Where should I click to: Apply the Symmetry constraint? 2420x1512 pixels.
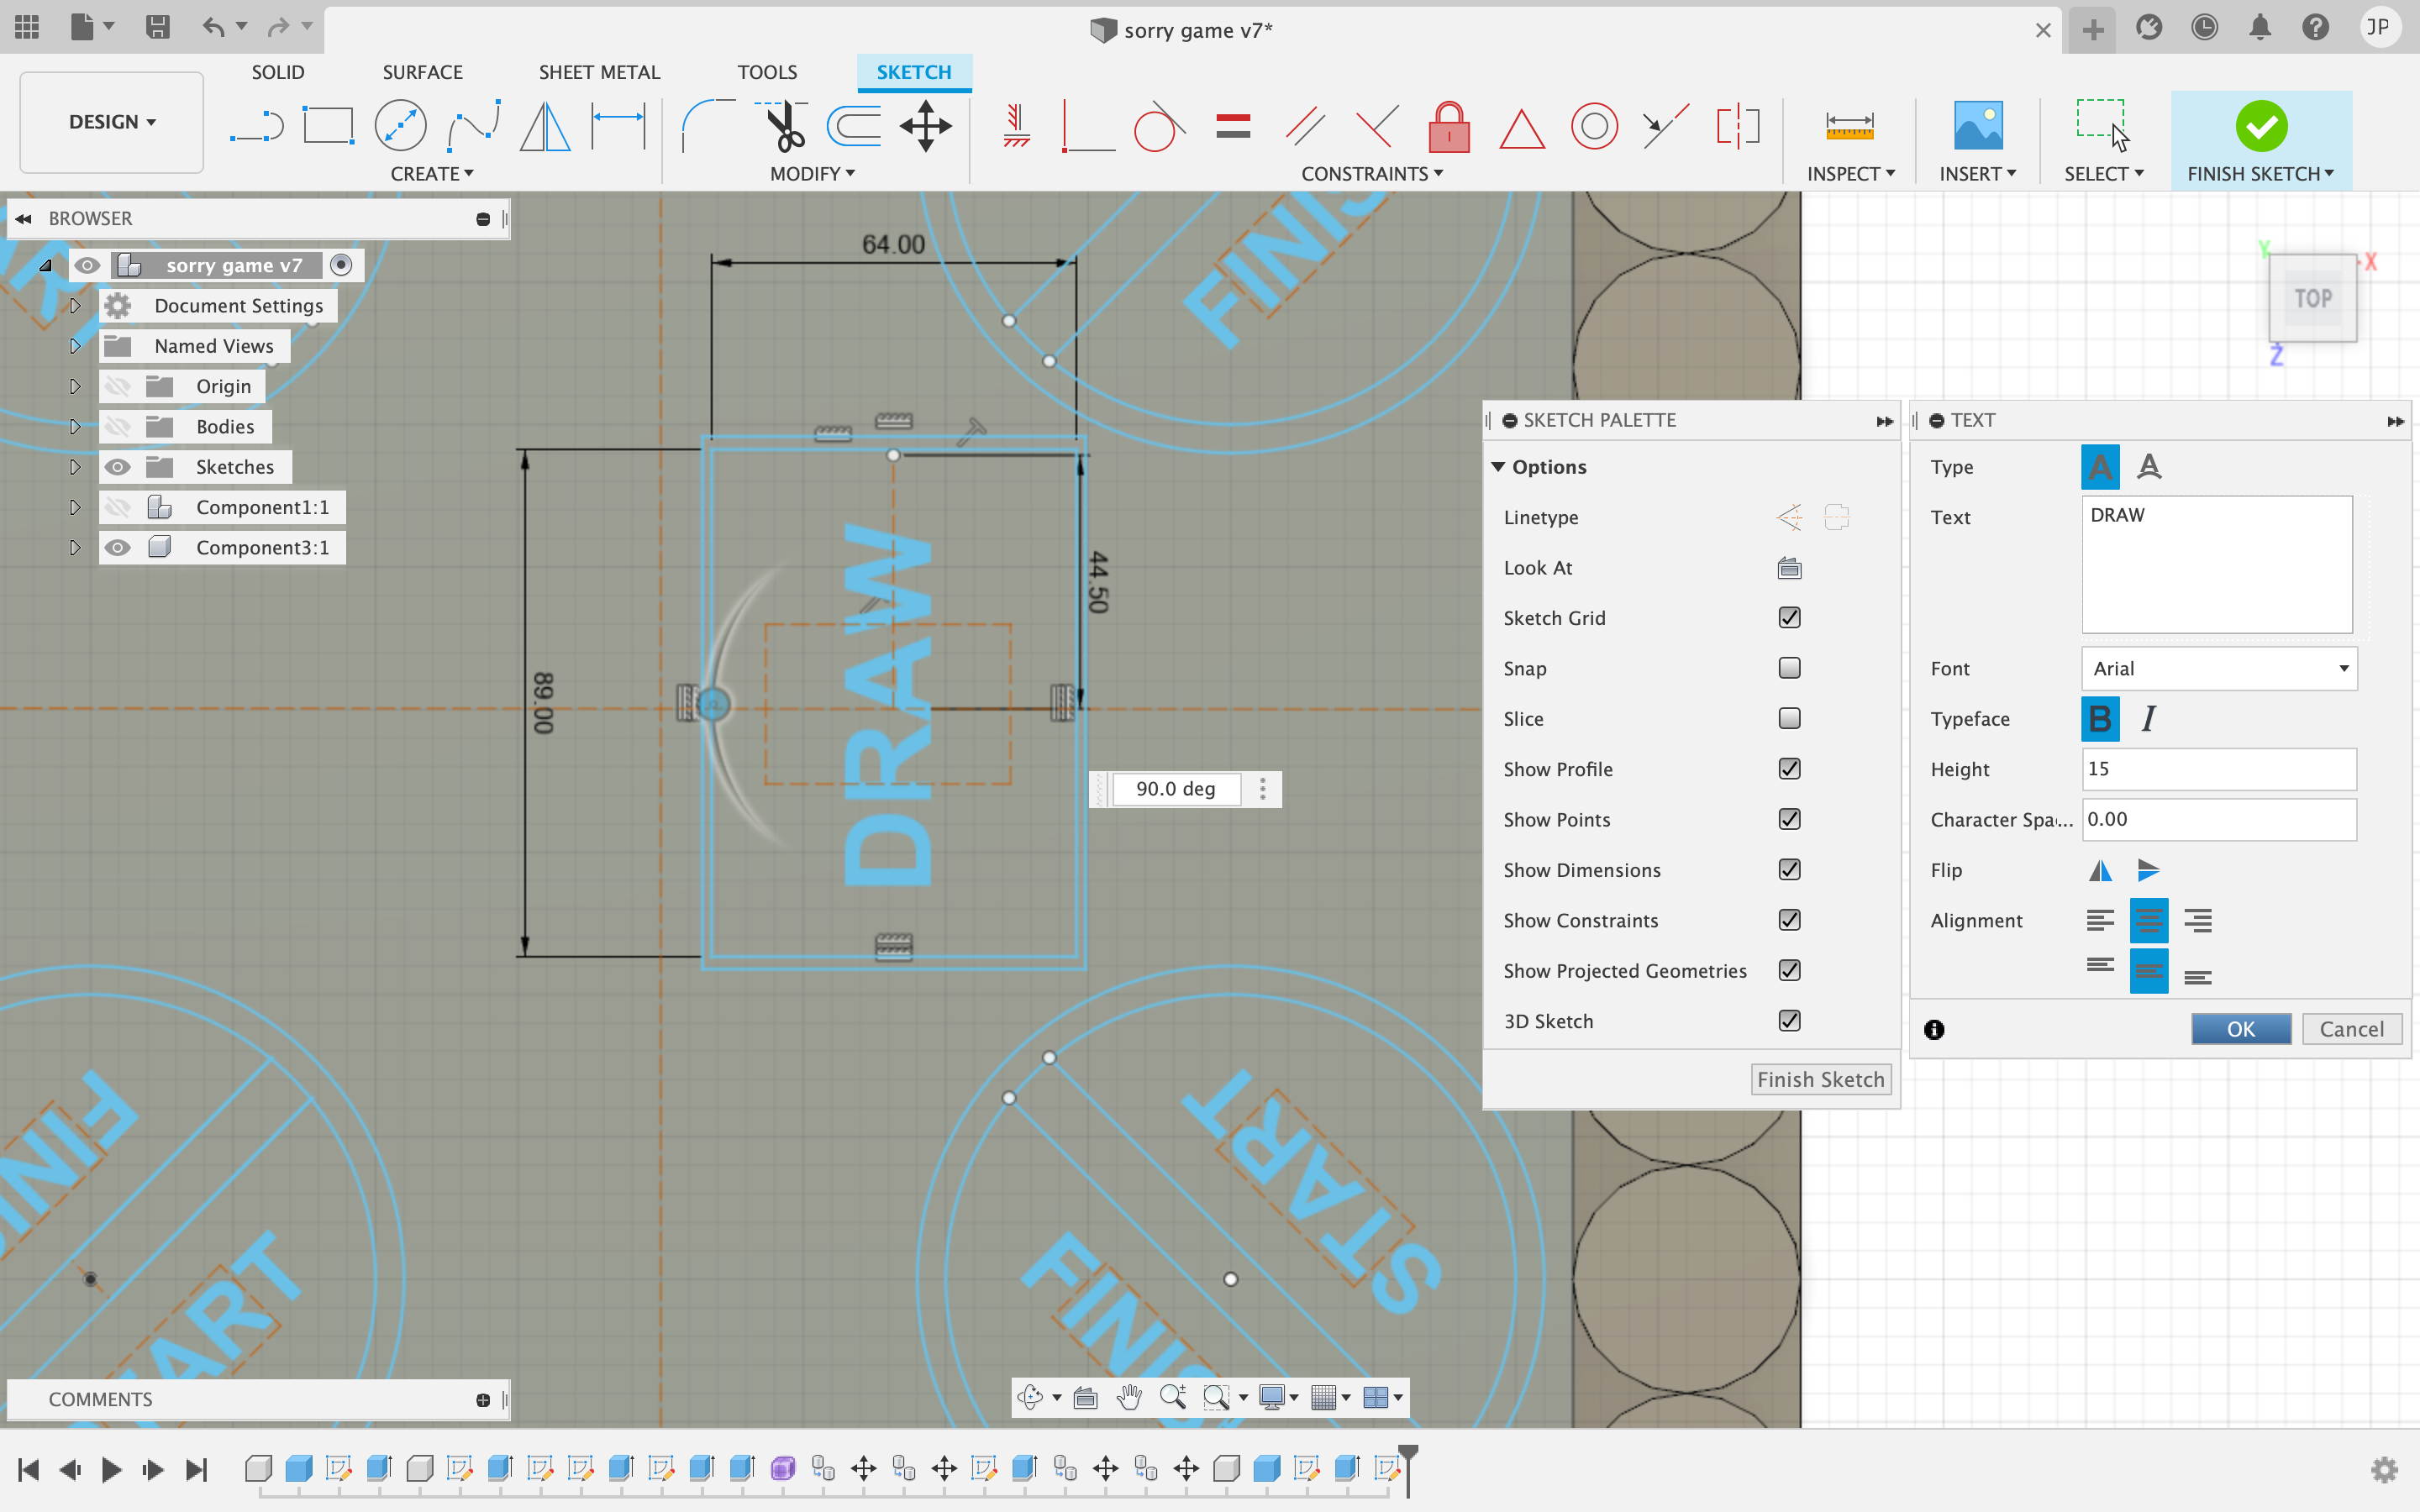[x=1738, y=127]
